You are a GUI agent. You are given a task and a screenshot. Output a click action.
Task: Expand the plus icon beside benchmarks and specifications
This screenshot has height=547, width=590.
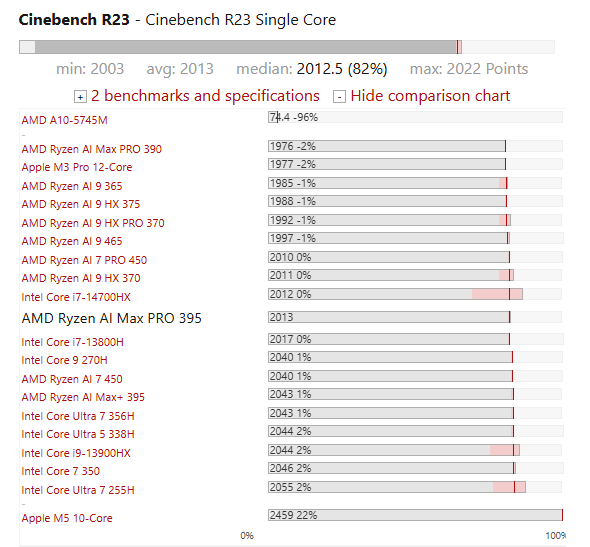pyautogui.click(x=80, y=97)
